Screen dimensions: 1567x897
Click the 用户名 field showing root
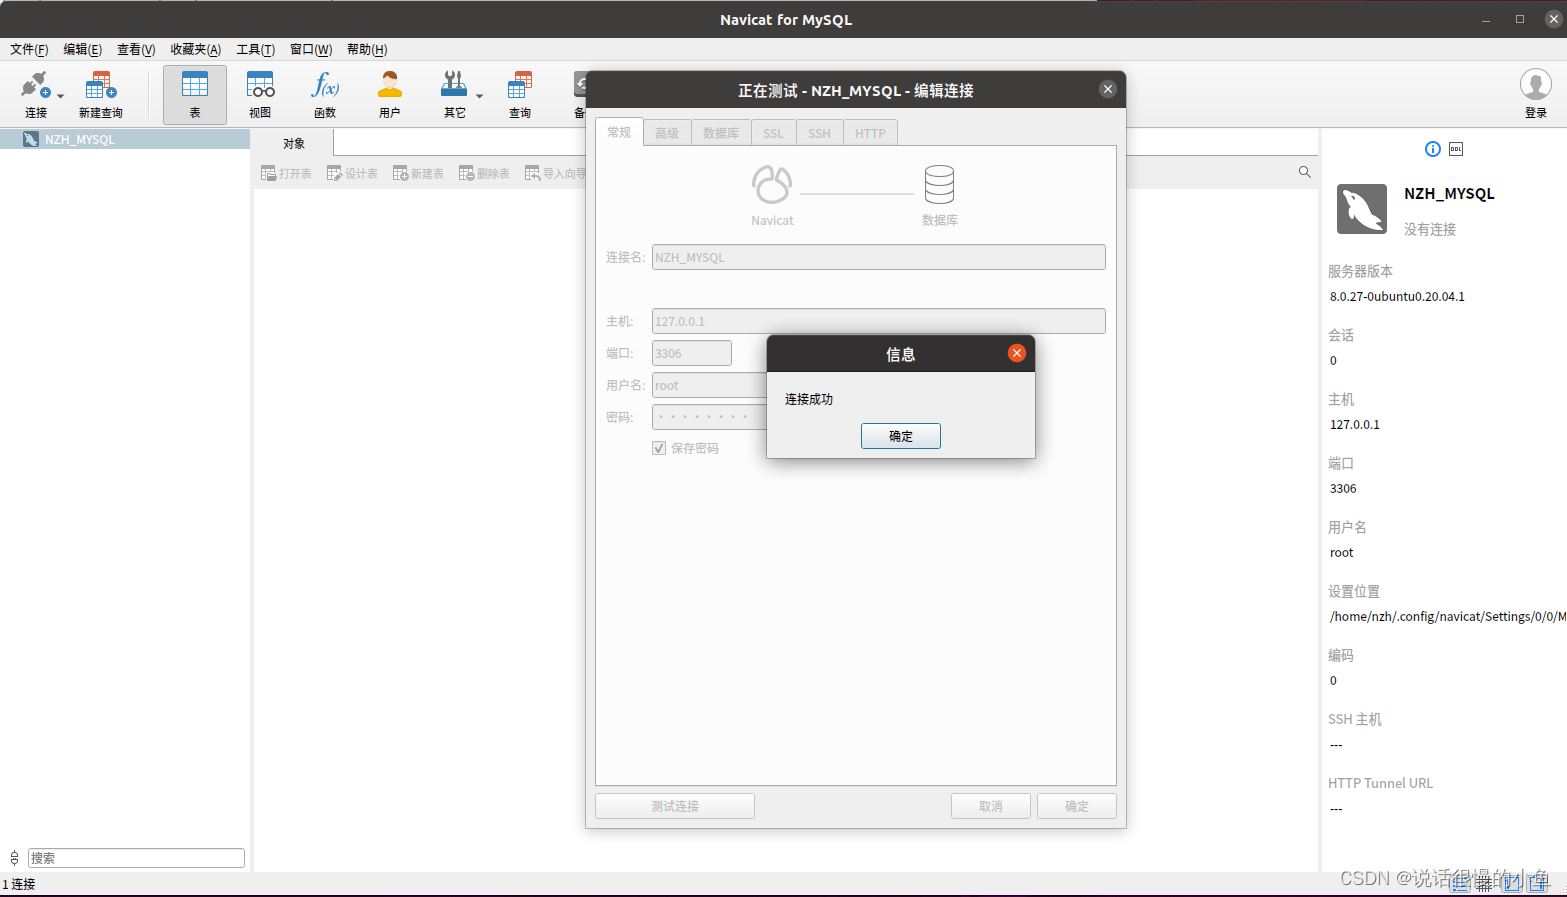pyautogui.click(x=710, y=385)
